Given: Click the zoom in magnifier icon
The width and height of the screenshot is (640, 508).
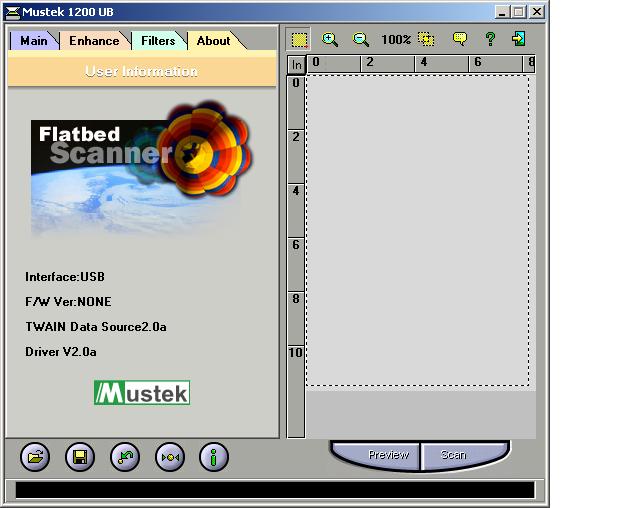Looking at the screenshot, I should click(329, 40).
